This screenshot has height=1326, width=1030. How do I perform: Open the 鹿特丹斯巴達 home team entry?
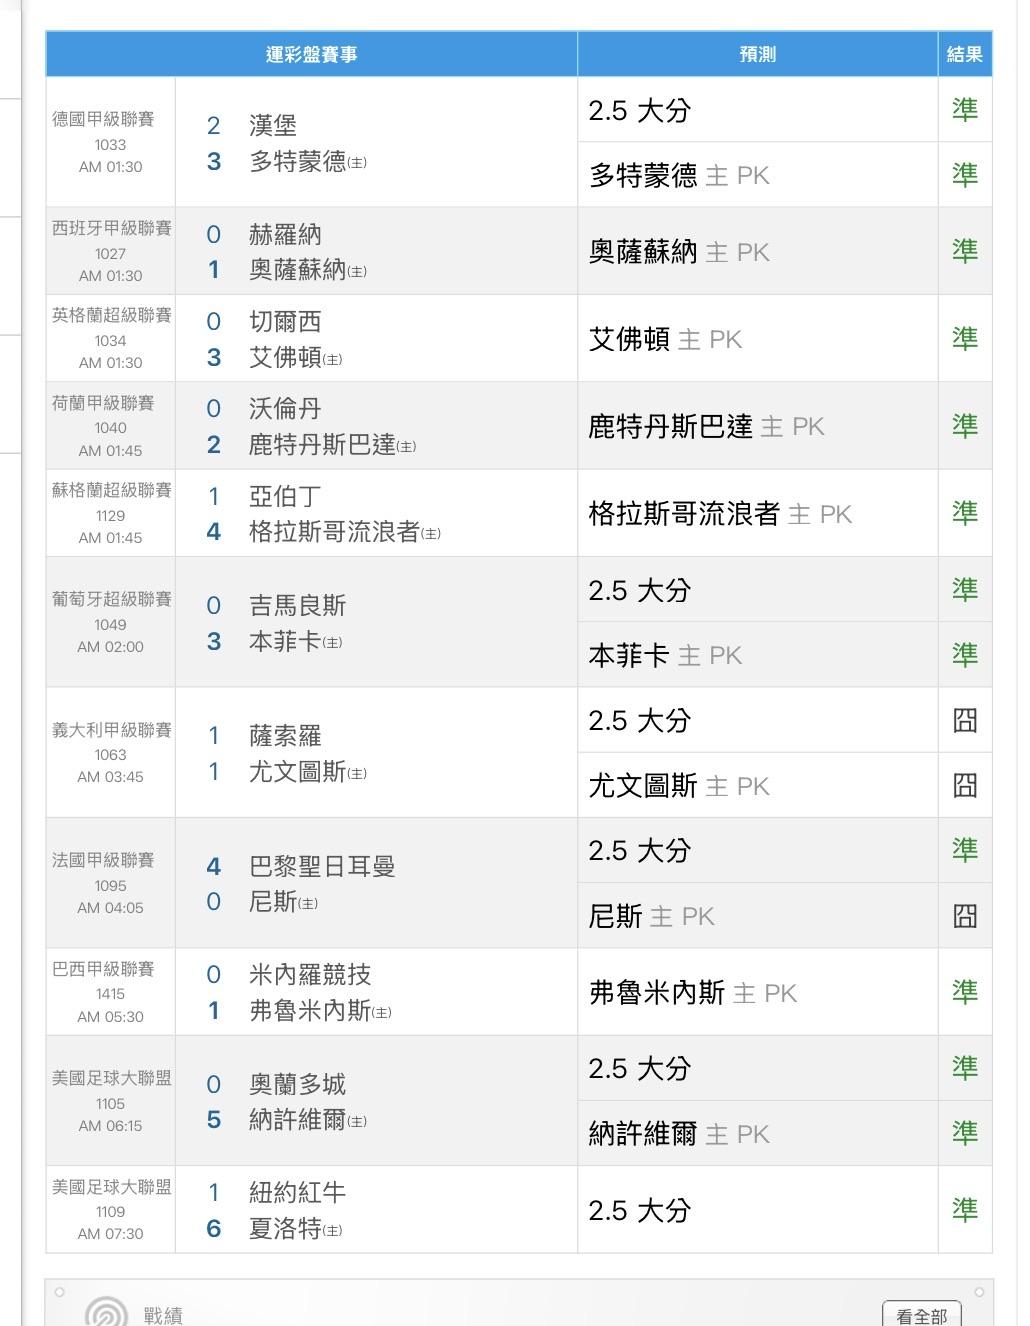(322, 445)
